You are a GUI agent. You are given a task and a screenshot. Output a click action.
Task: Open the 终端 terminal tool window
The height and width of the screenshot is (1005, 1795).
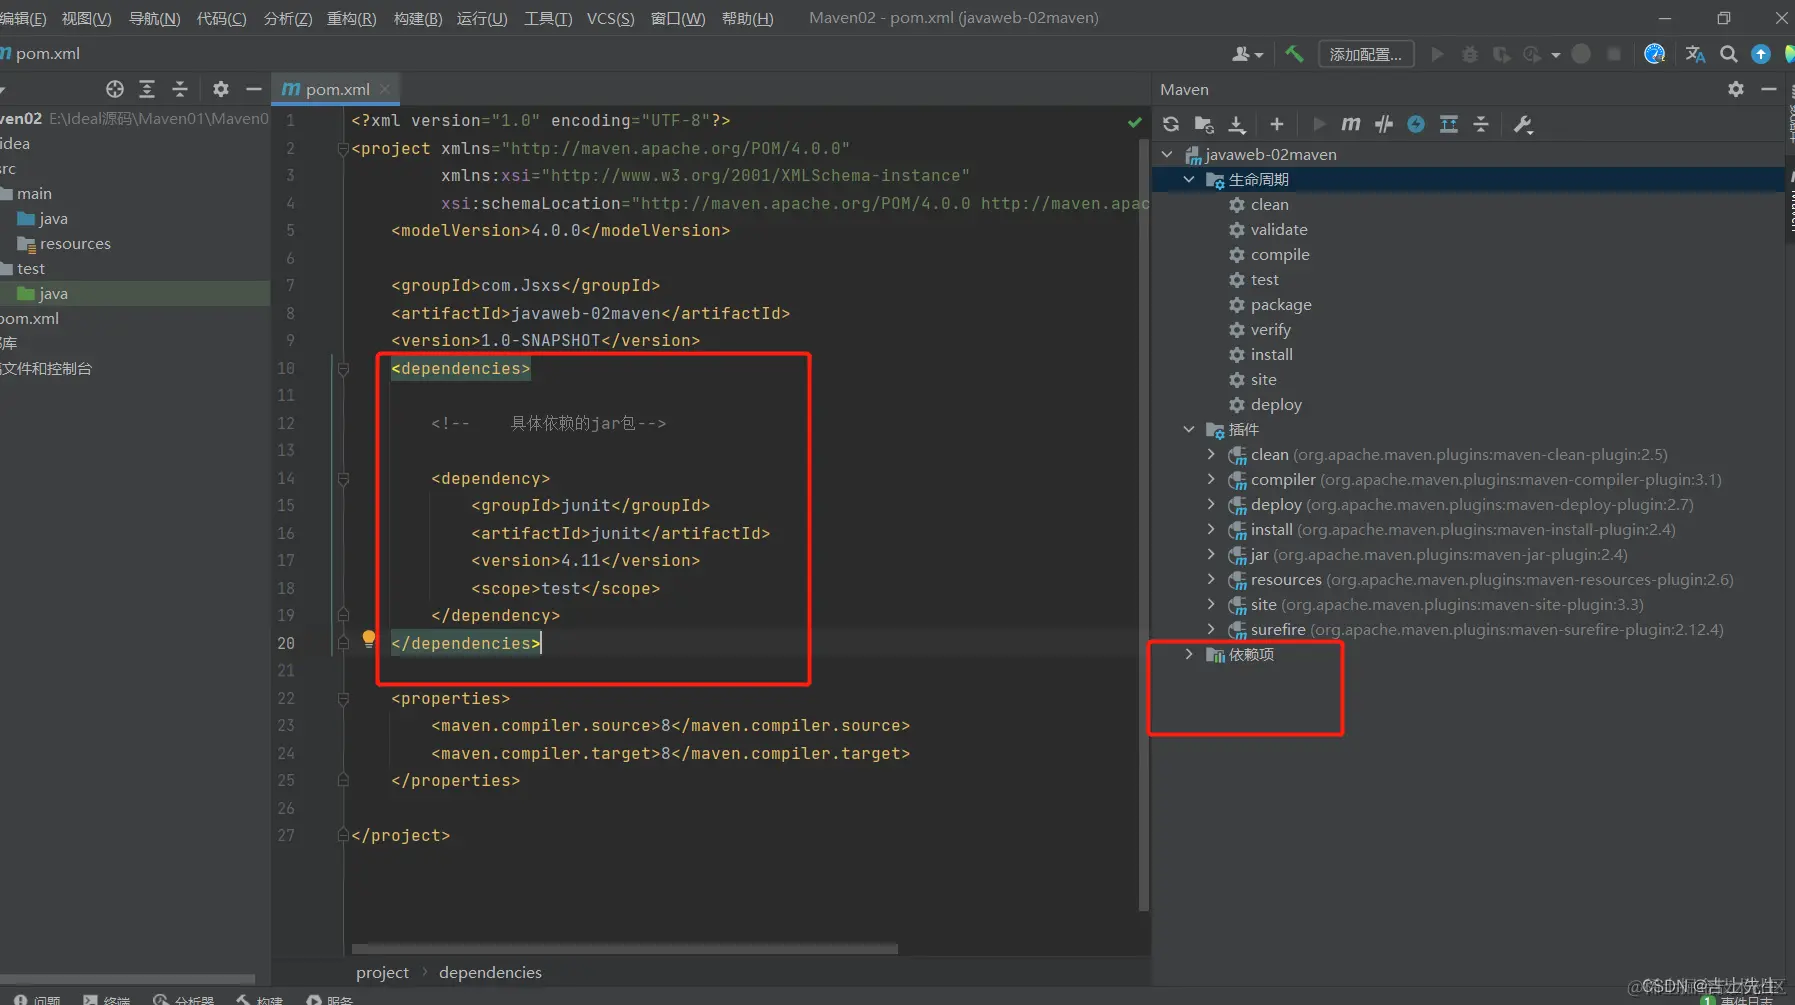pos(107,999)
